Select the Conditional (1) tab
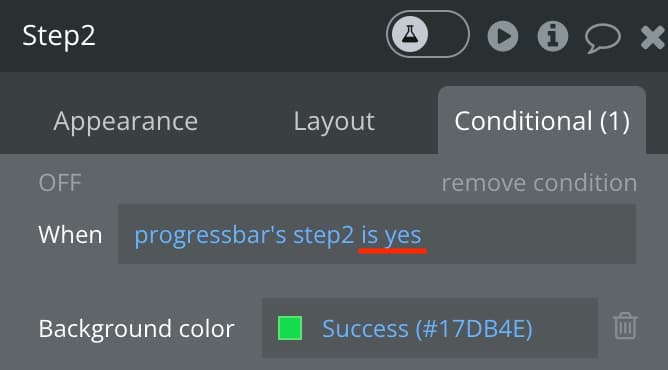 [x=542, y=120]
